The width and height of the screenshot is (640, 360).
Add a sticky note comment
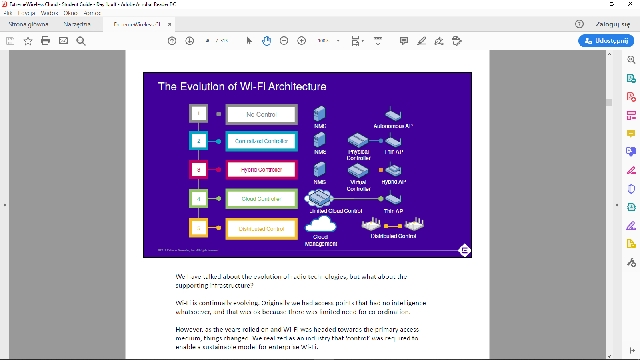point(404,41)
